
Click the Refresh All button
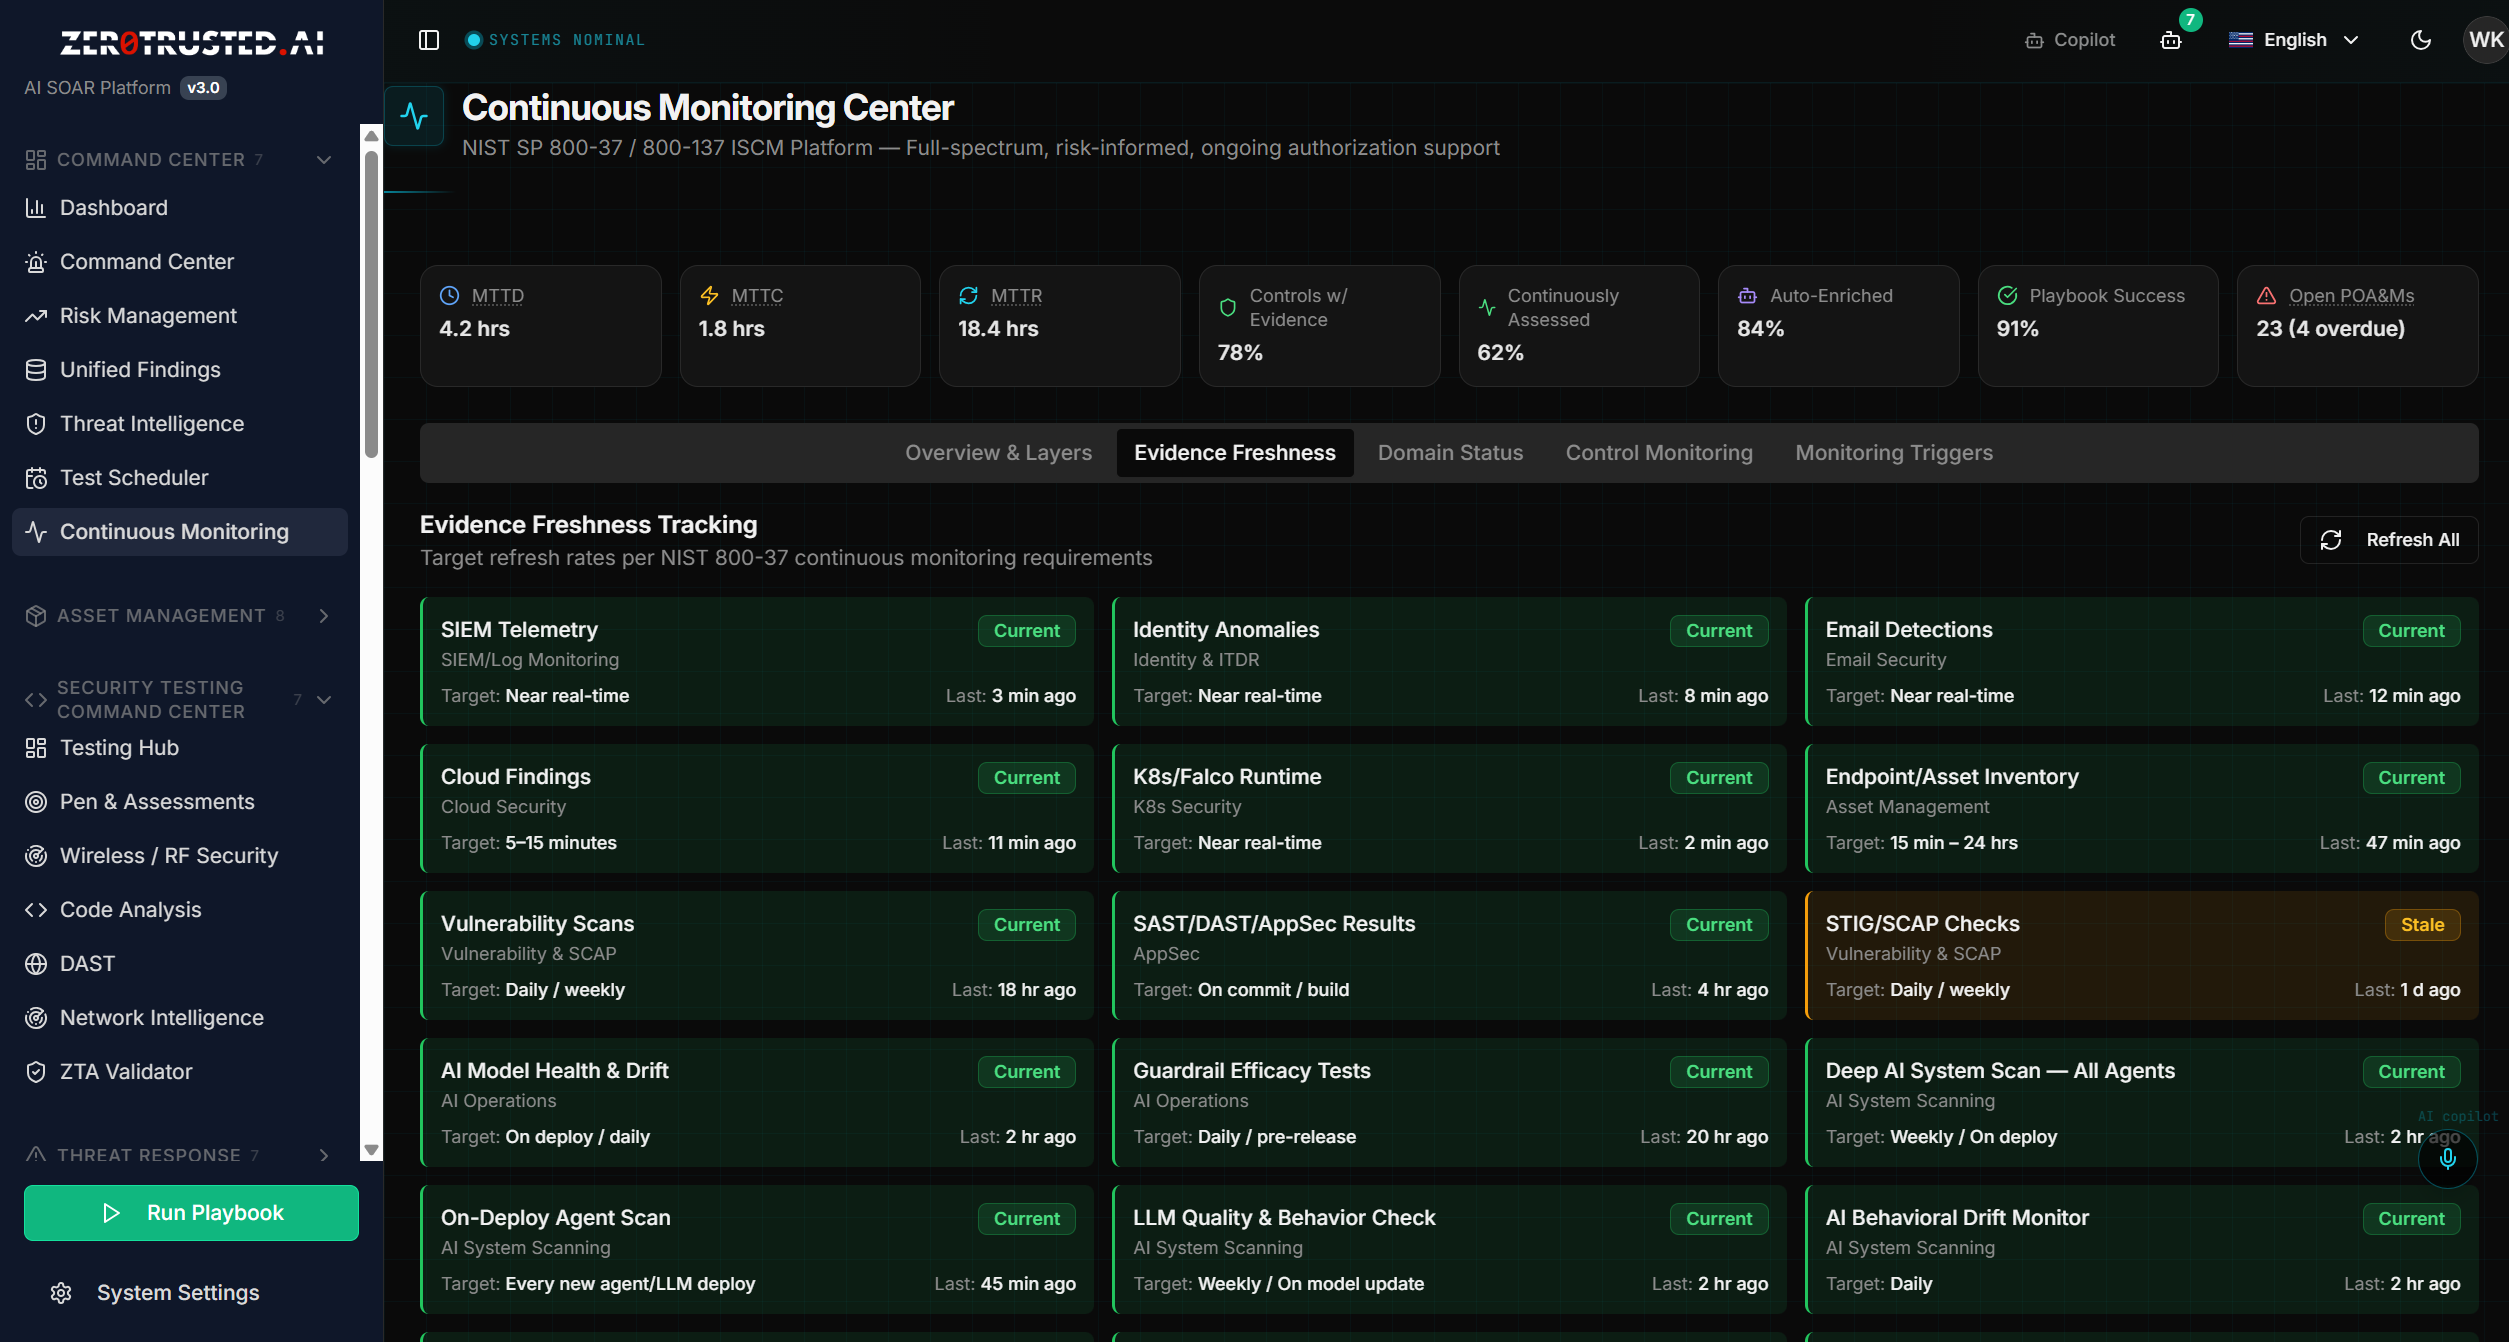2389,540
